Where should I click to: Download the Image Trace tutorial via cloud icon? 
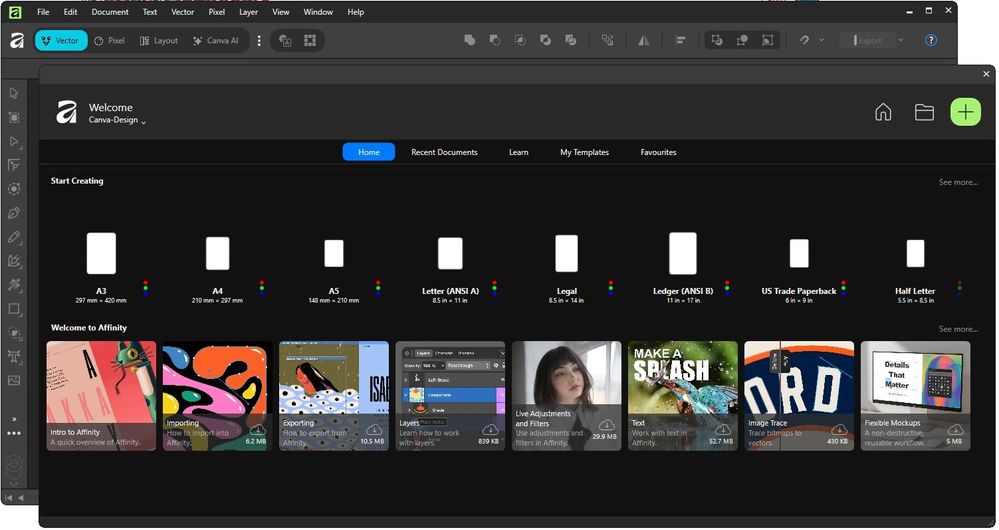pos(839,429)
